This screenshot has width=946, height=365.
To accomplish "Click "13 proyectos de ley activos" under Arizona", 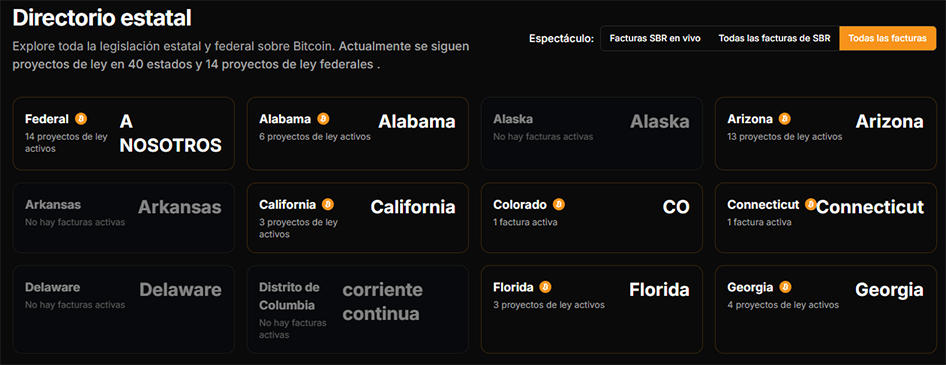I will pyautogui.click(x=785, y=137).
